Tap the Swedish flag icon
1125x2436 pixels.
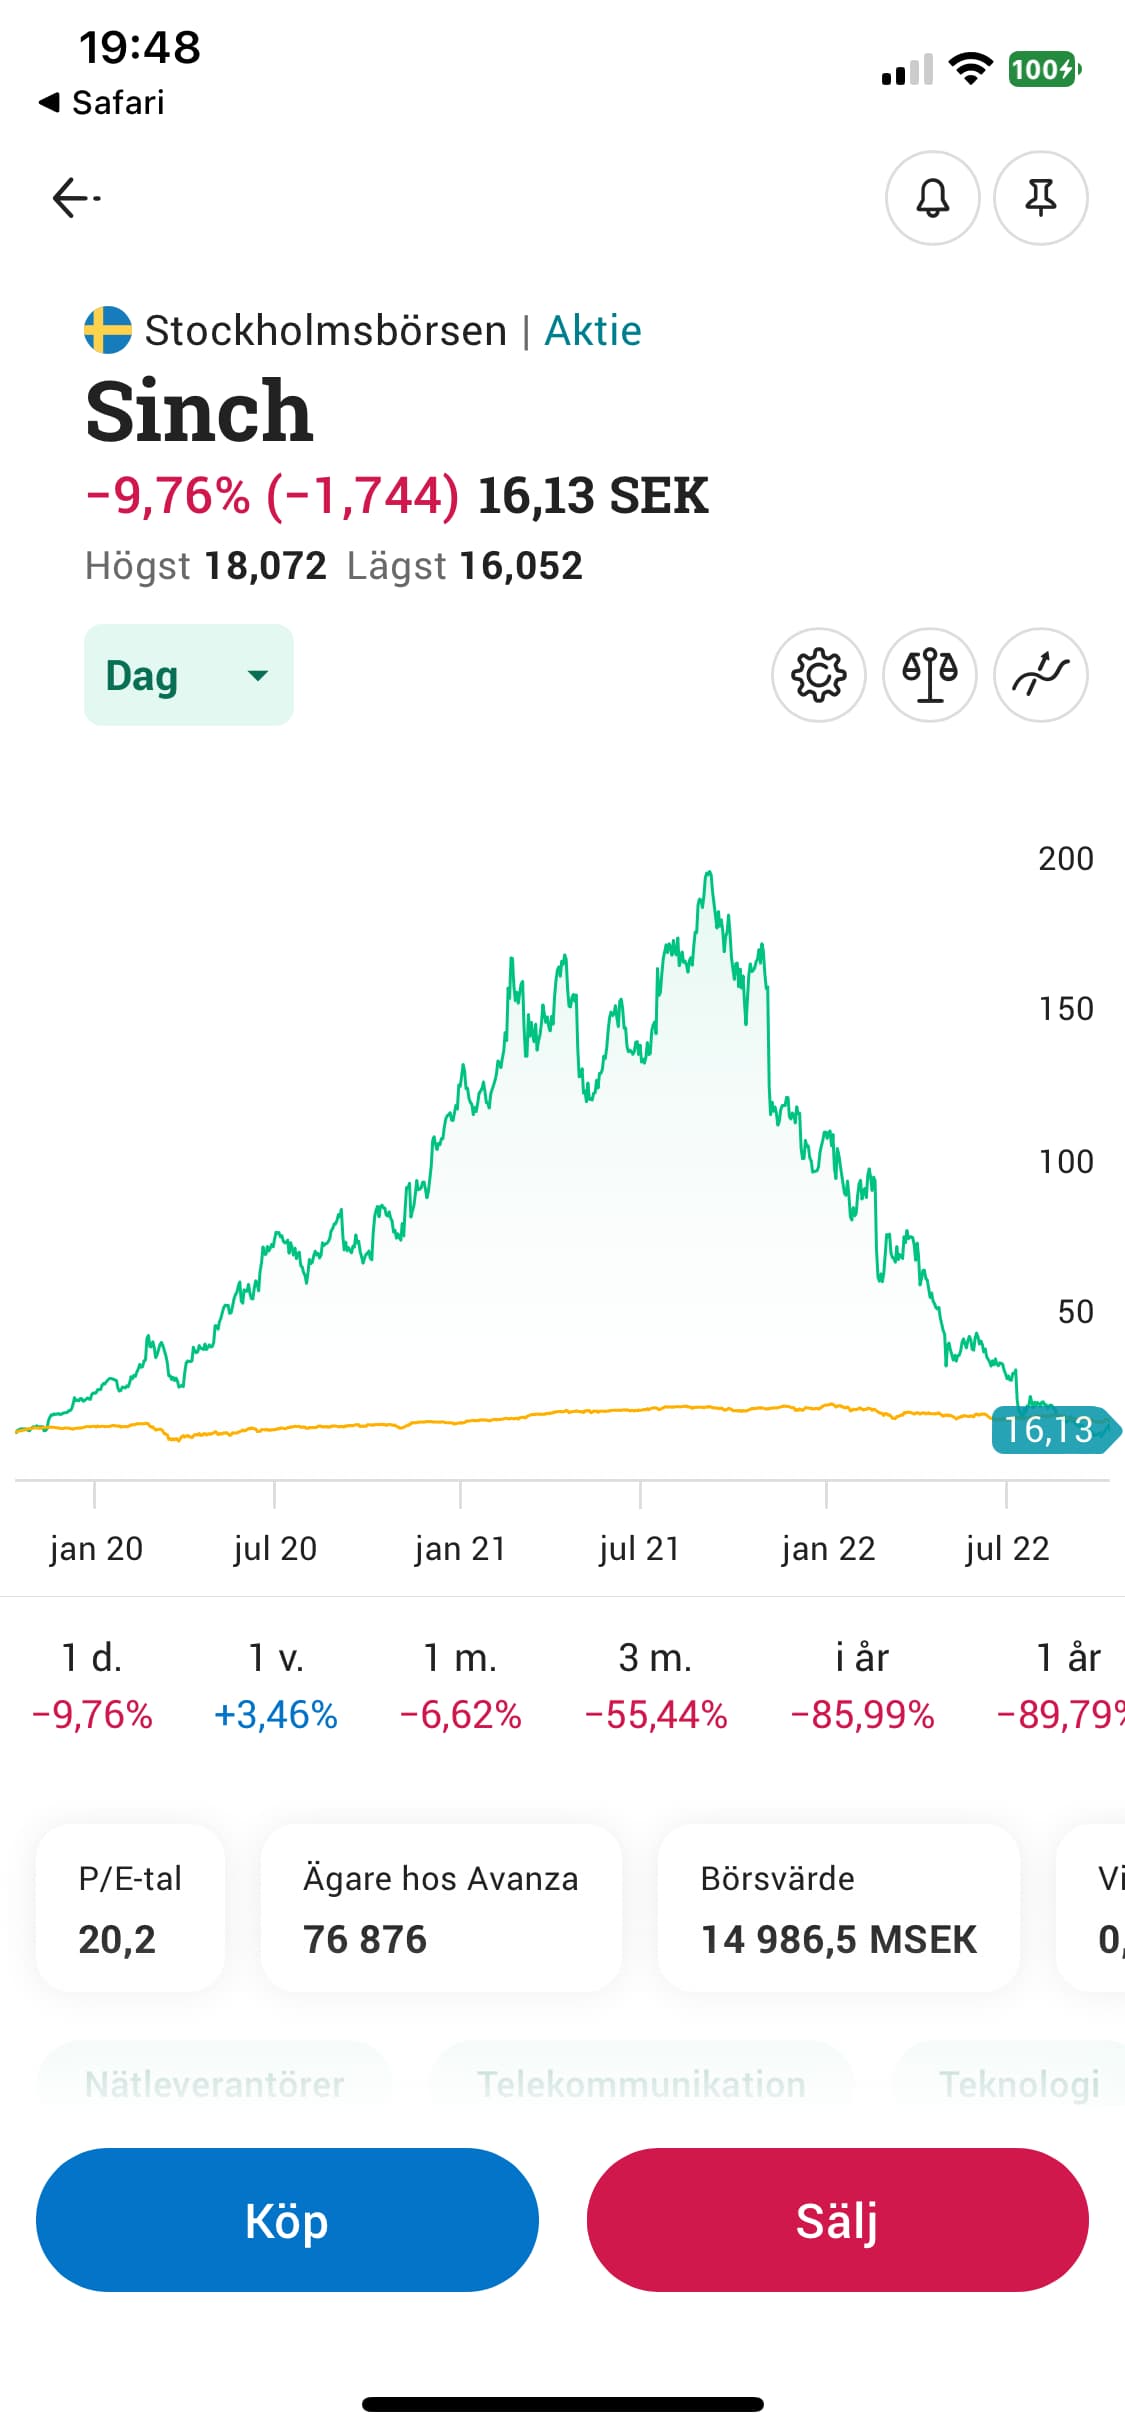pos(108,330)
